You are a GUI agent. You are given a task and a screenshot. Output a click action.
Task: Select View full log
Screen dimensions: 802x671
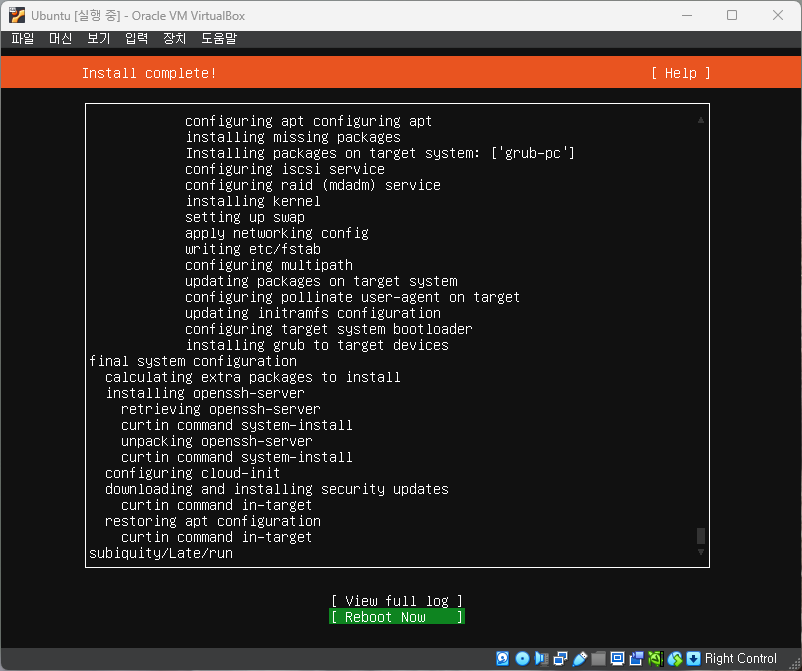tap(396, 601)
